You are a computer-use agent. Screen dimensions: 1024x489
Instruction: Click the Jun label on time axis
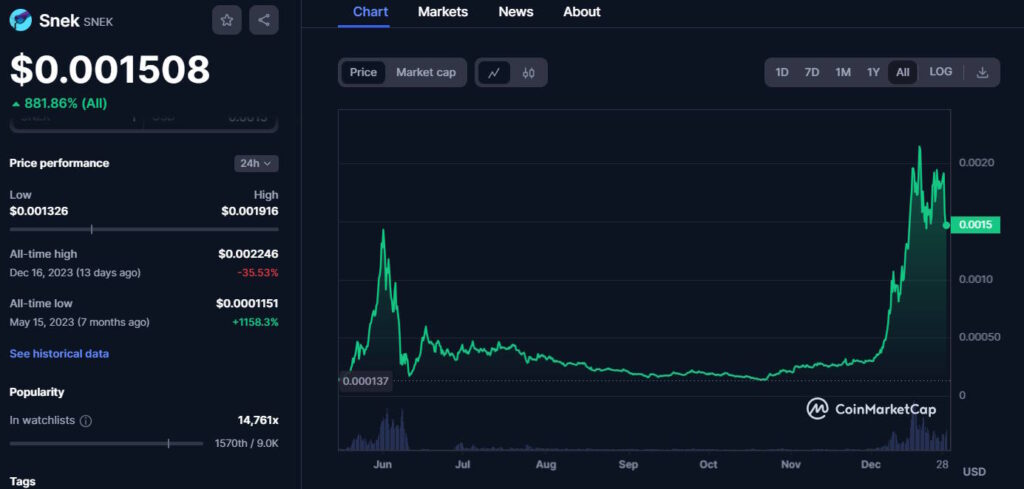[x=383, y=465]
